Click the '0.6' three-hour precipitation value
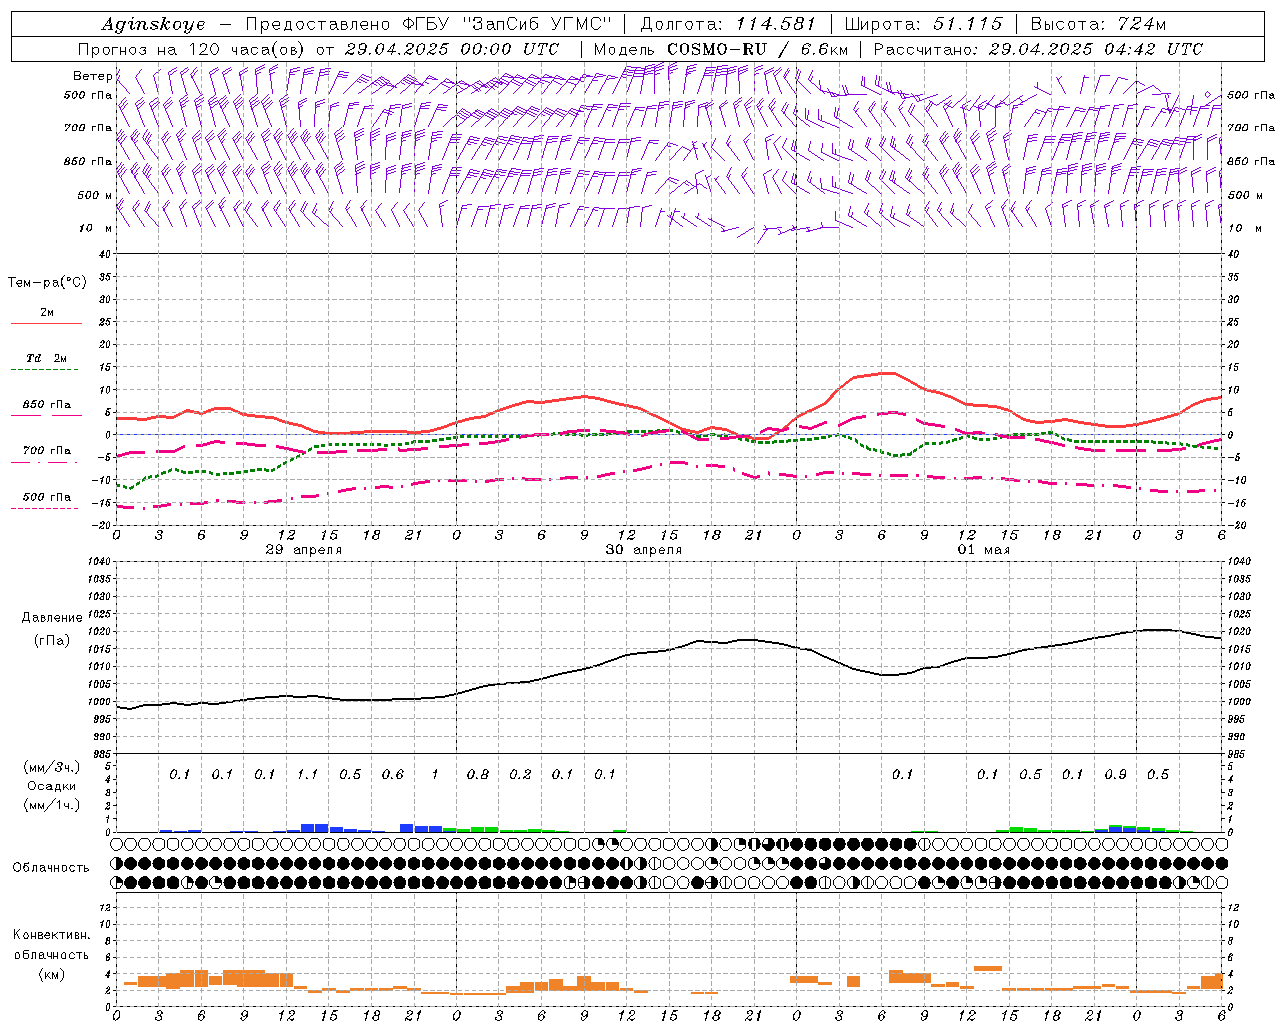Viewport: 1280px width, 1024px height. [x=392, y=774]
